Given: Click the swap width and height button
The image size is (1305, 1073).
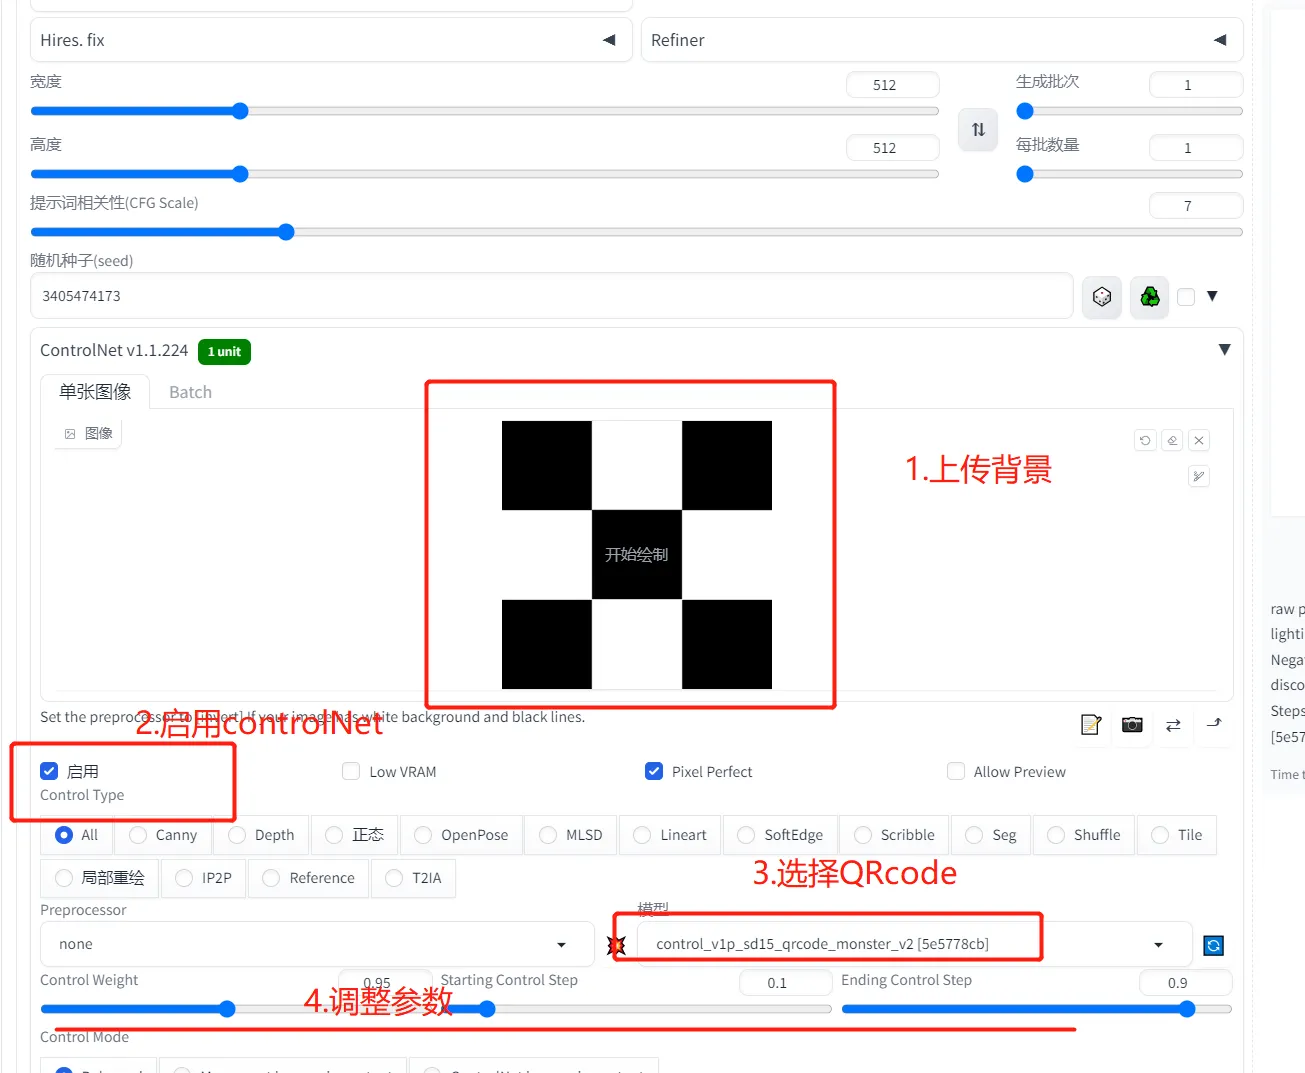Looking at the screenshot, I should pyautogui.click(x=978, y=130).
